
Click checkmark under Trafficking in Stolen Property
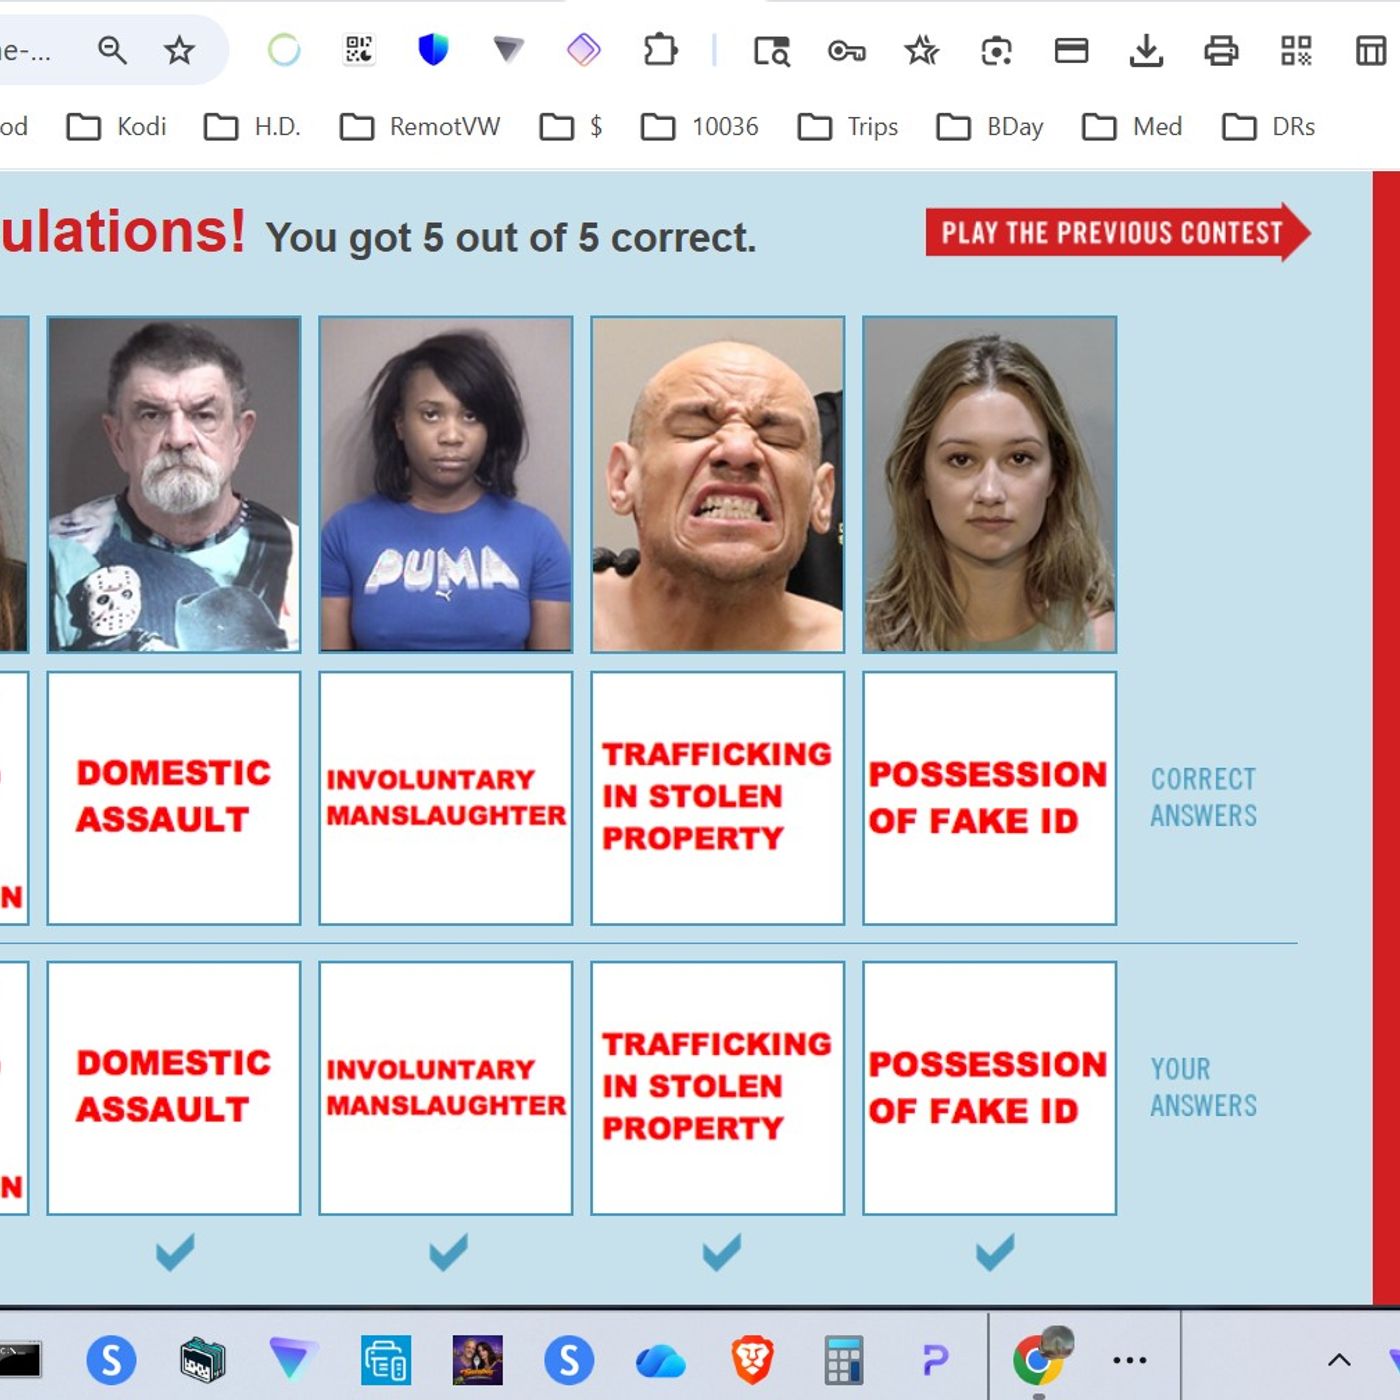pyautogui.click(x=721, y=1252)
